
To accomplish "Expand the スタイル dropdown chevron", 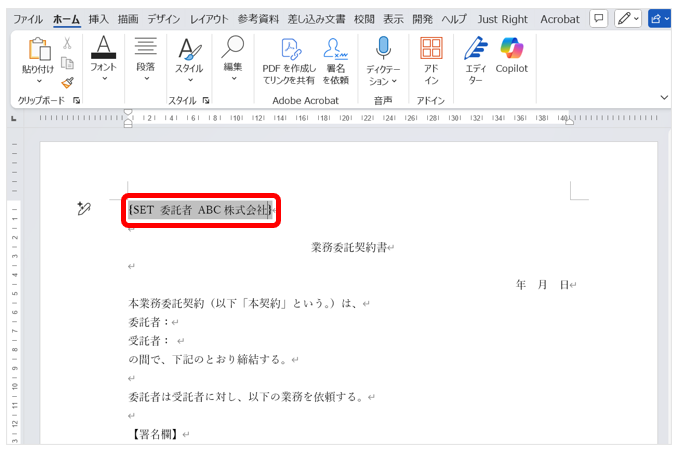I will point(190,80).
